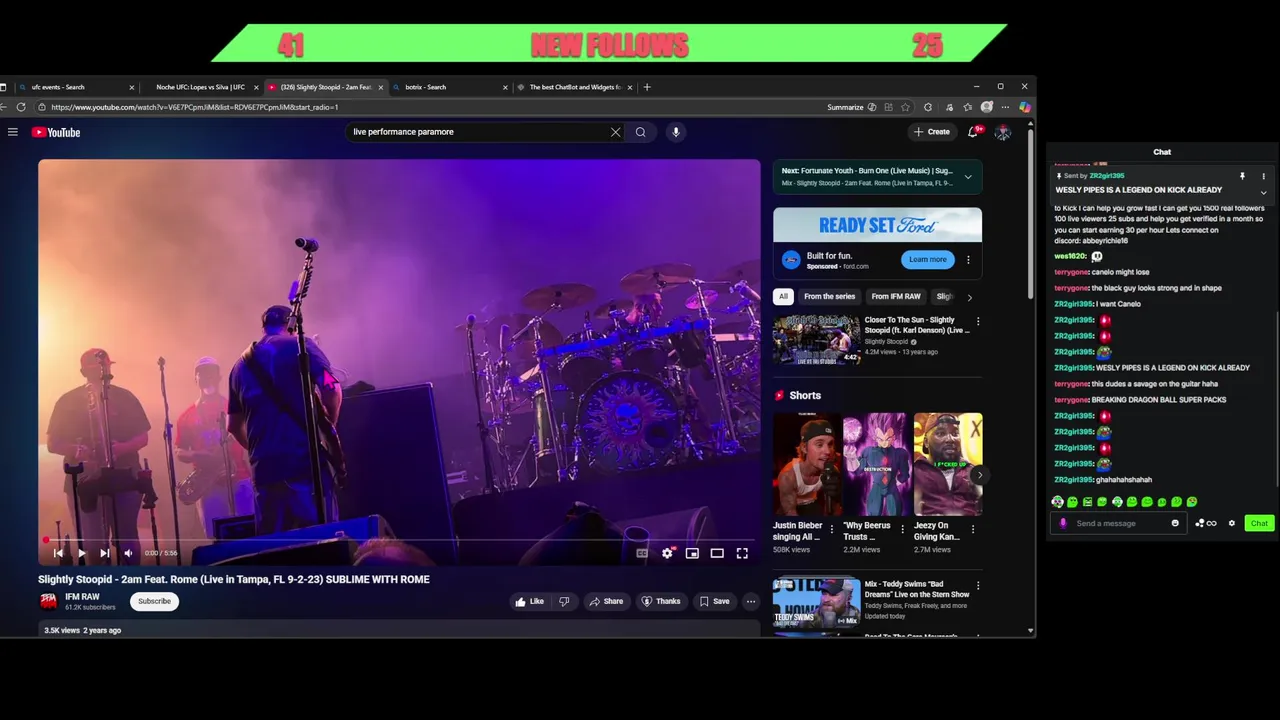1280x720 pixels.
Task: Collapse the pinned chat message chevron
Action: click(x=1263, y=192)
